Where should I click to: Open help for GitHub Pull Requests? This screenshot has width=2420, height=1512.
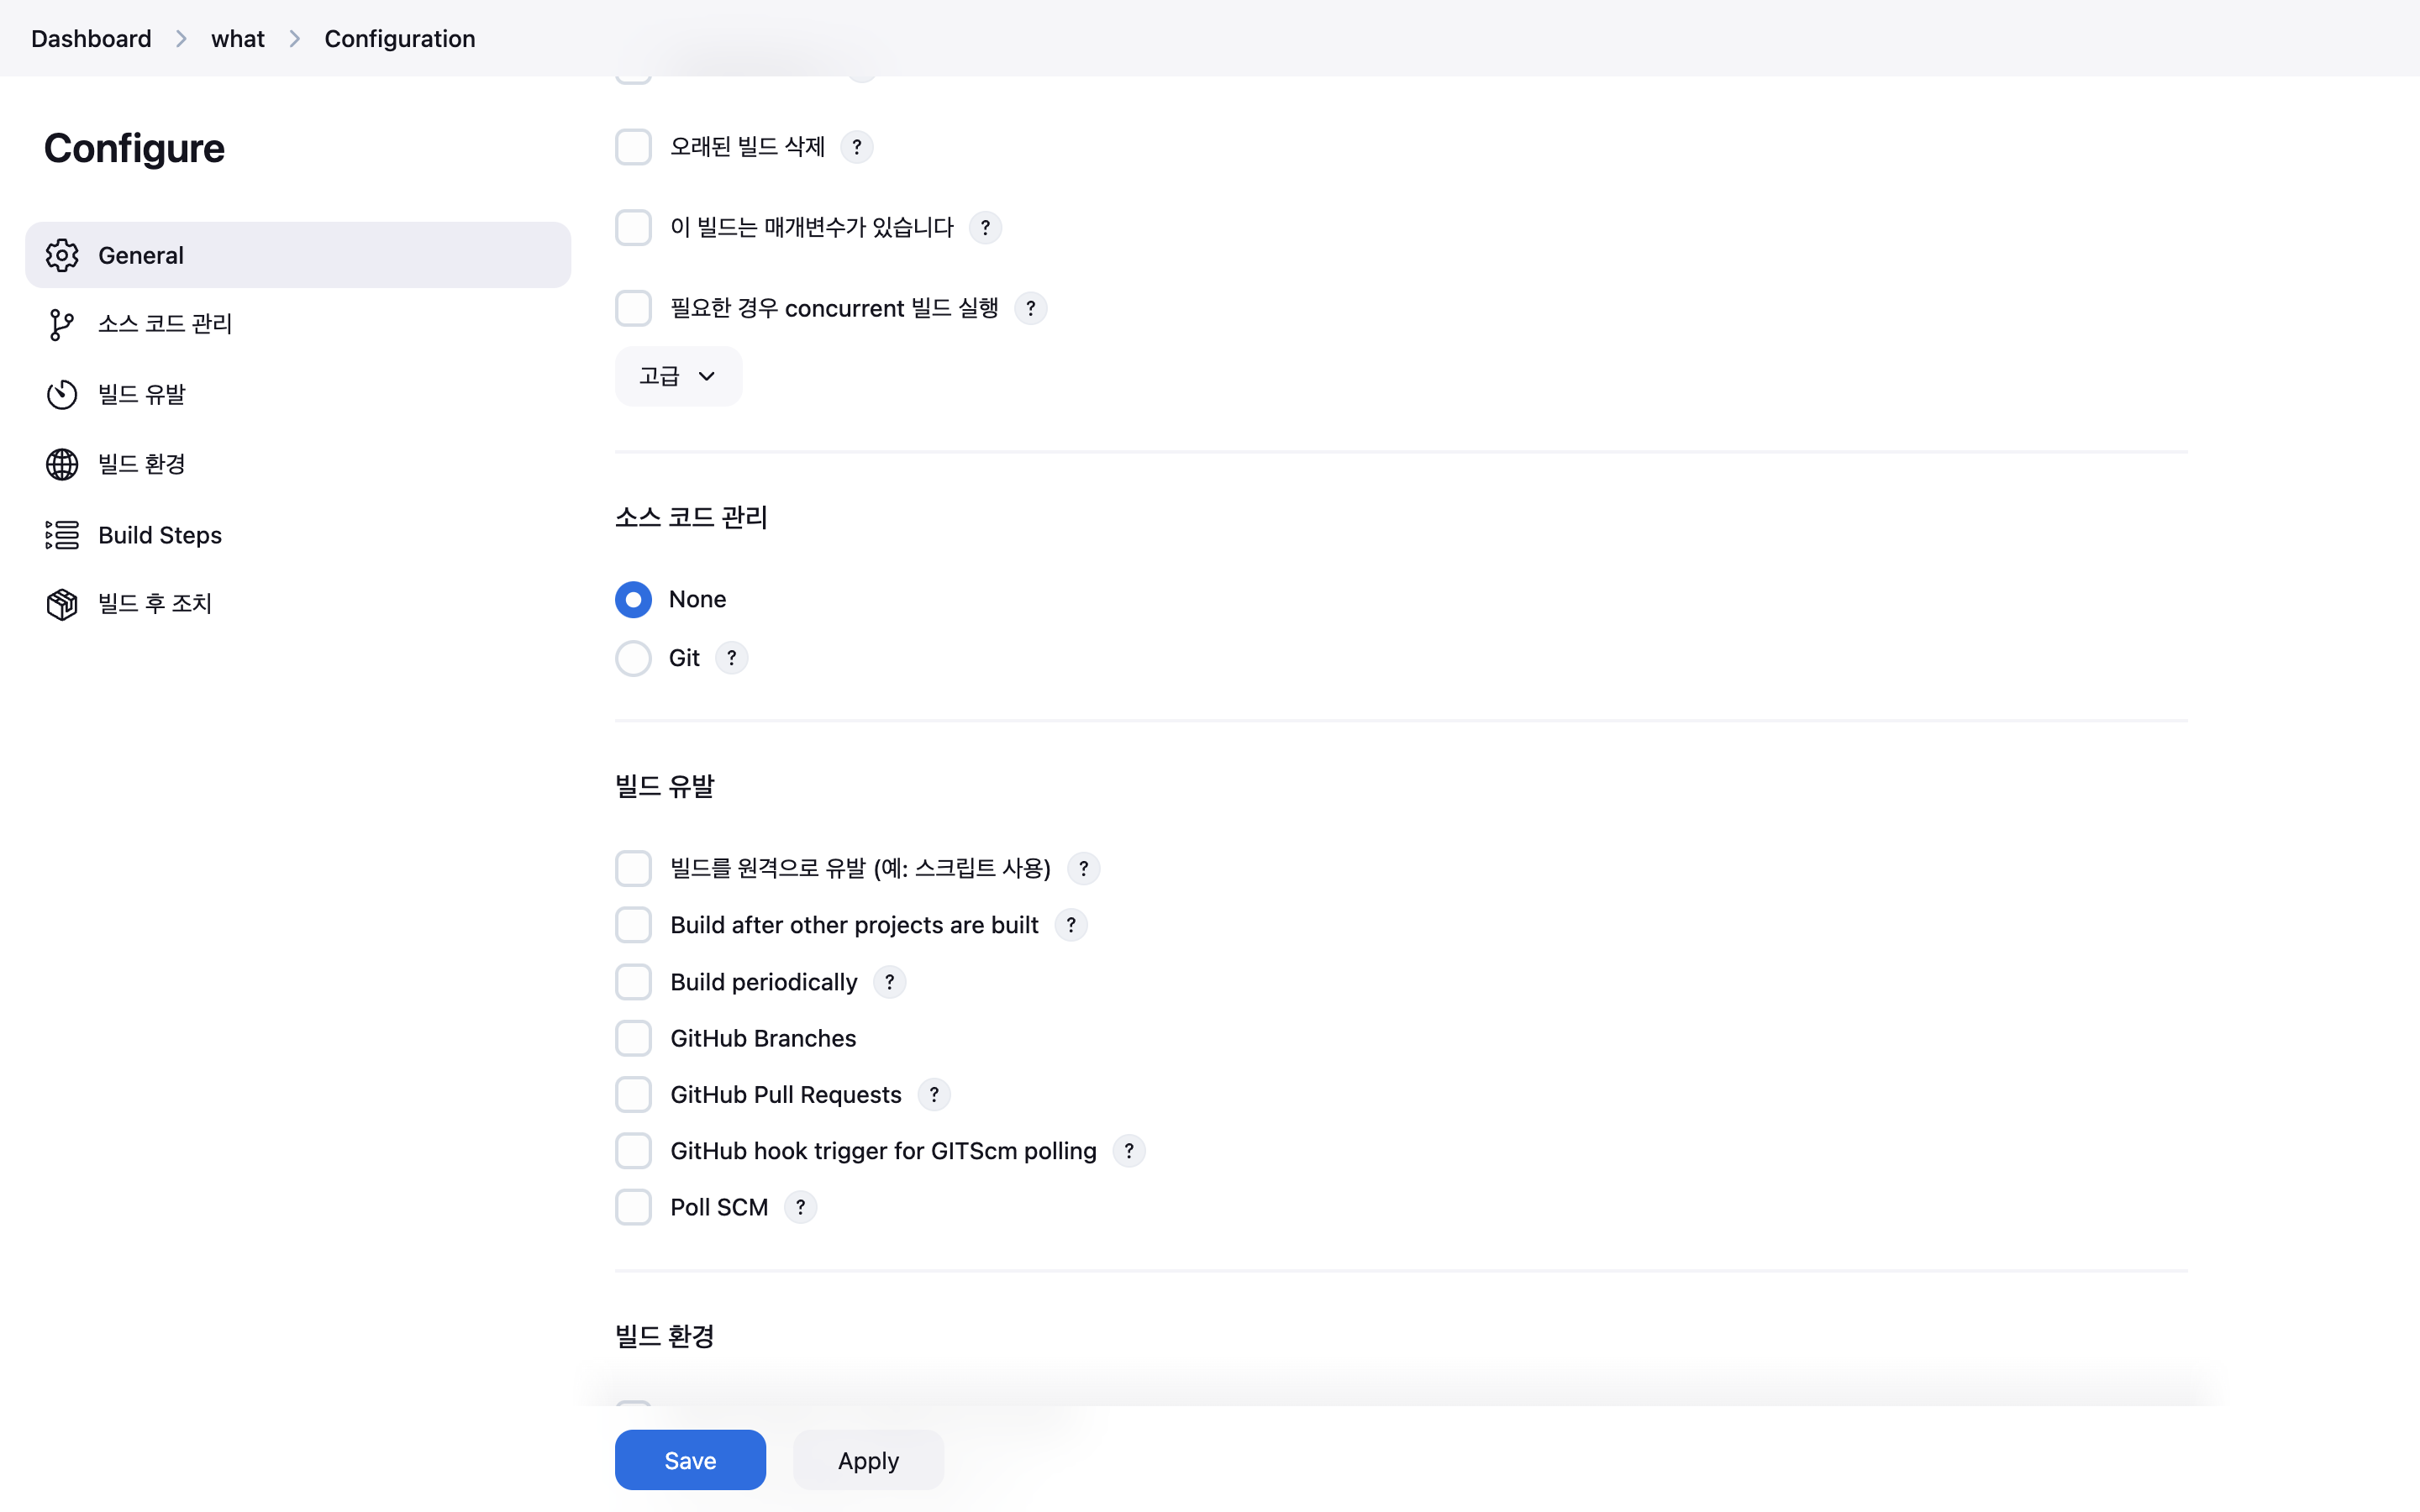[934, 1095]
